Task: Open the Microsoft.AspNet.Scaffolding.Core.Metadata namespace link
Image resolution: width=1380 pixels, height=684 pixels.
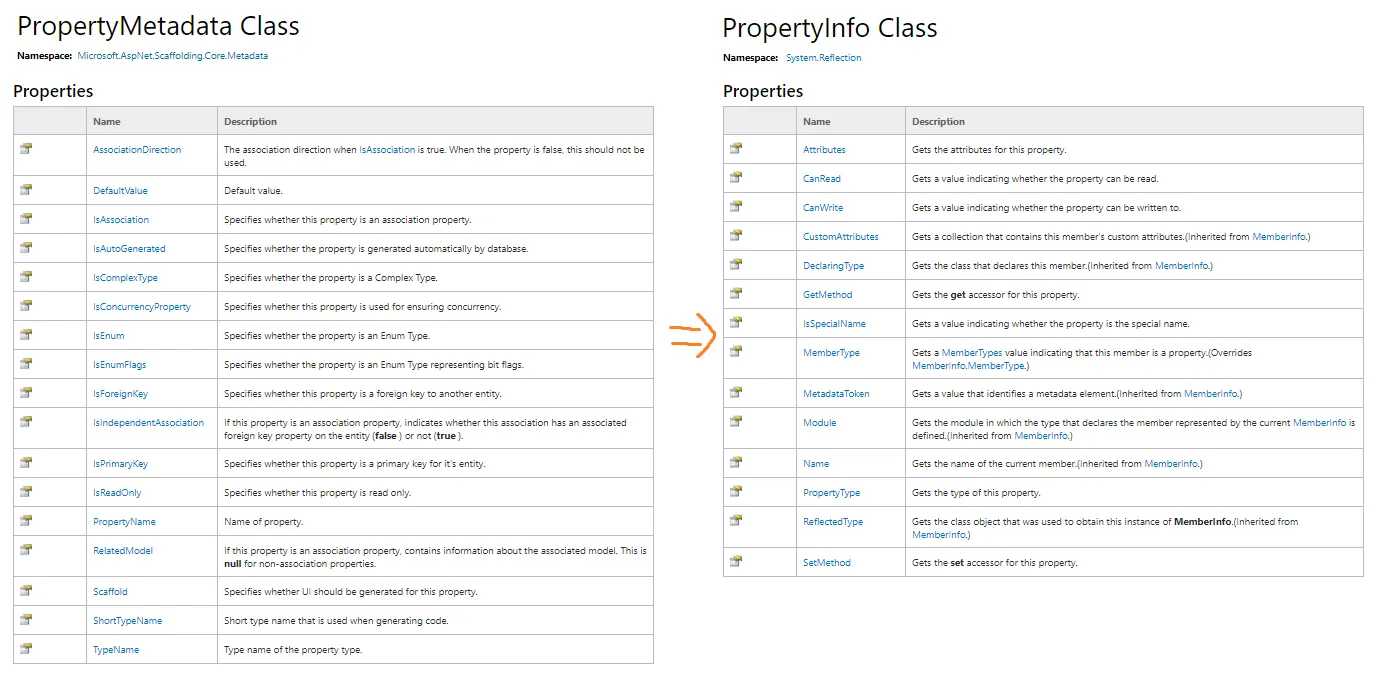Action: point(172,56)
